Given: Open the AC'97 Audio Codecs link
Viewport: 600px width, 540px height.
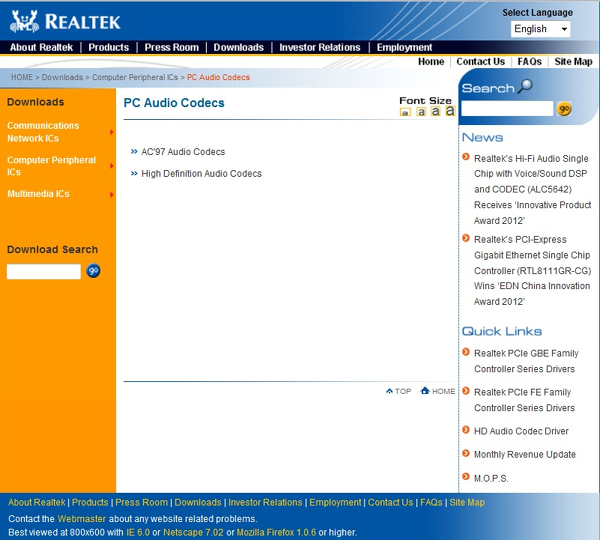Looking at the screenshot, I should pyautogui.click(x=183, y=152).
